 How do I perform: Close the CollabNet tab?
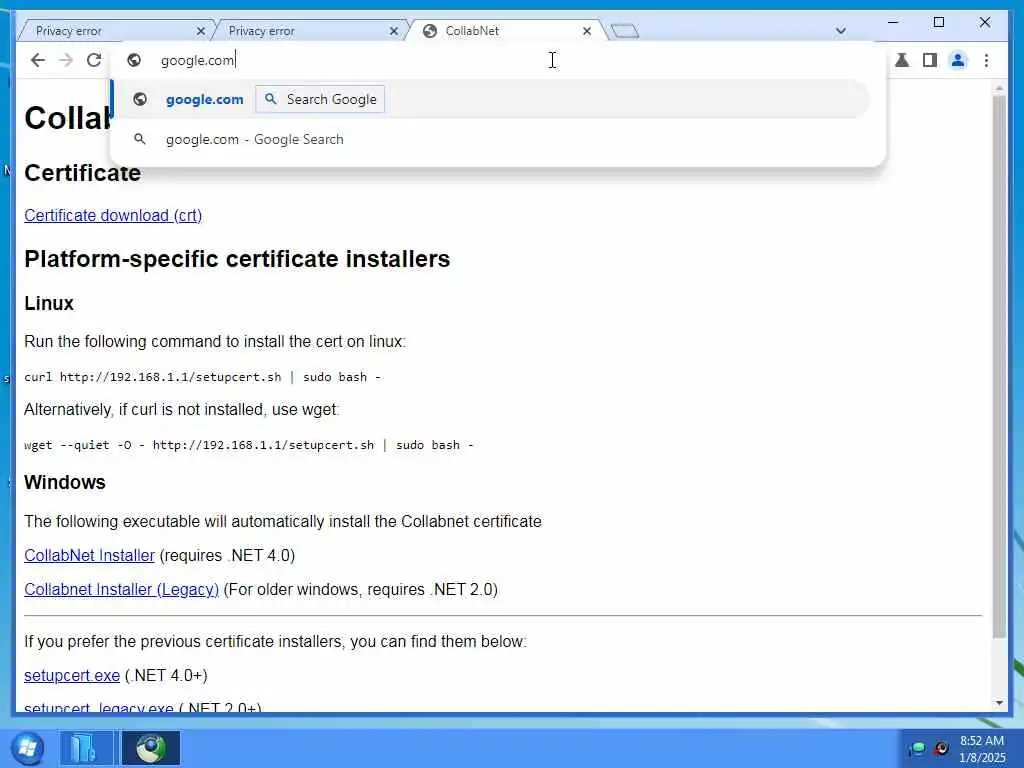(586, 31)
